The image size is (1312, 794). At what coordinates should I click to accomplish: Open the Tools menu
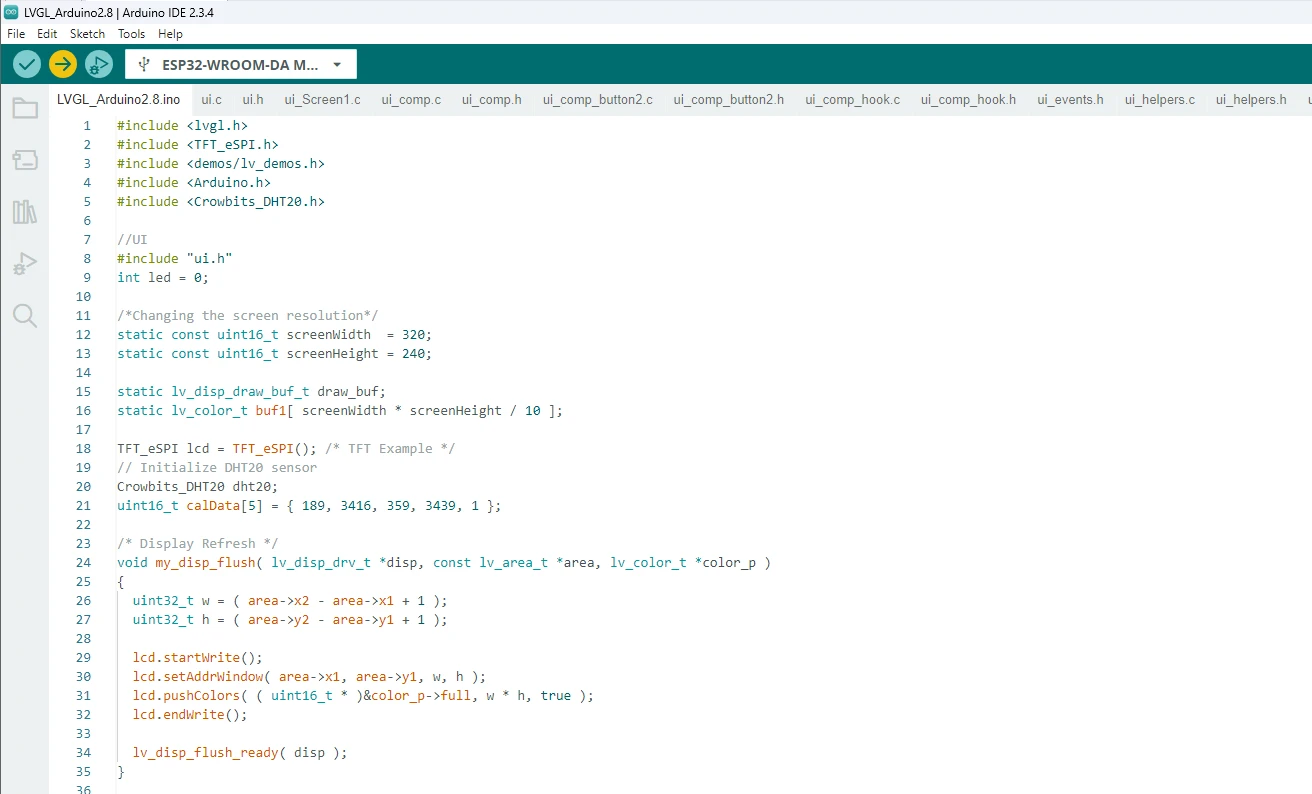131,34
